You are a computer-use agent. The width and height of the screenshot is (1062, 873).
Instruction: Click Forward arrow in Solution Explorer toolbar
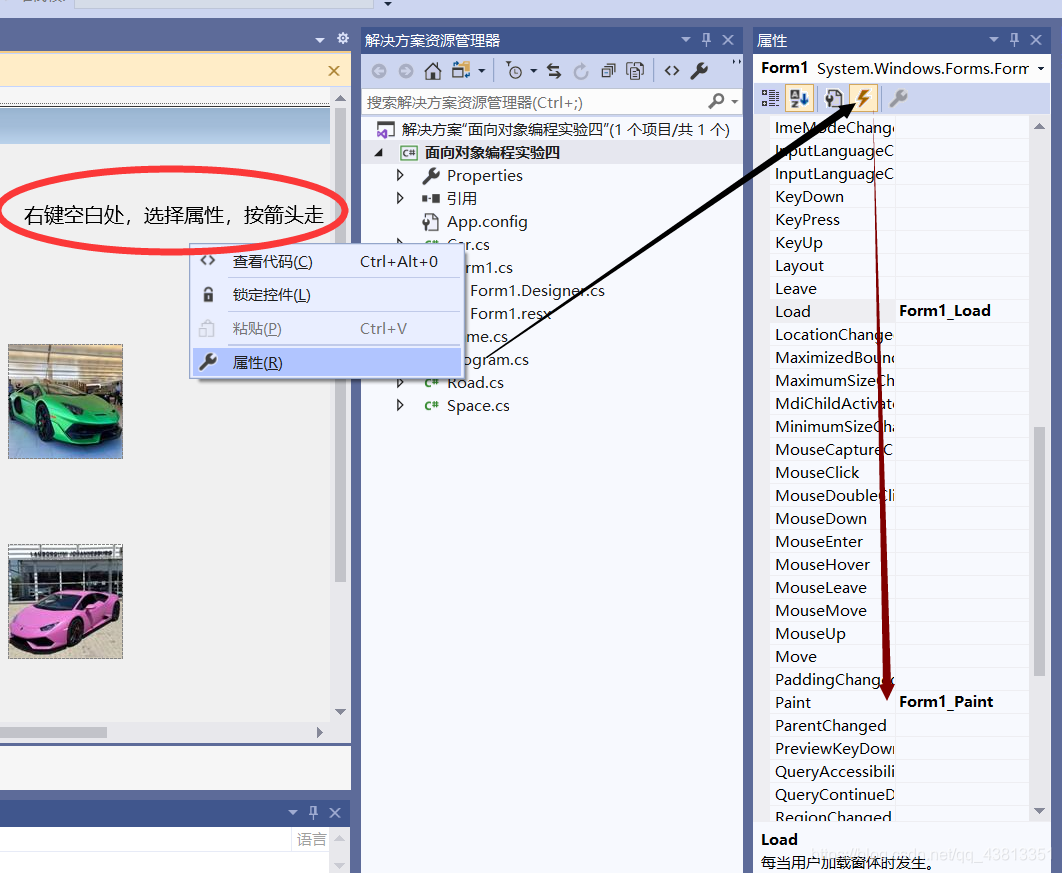406,71
